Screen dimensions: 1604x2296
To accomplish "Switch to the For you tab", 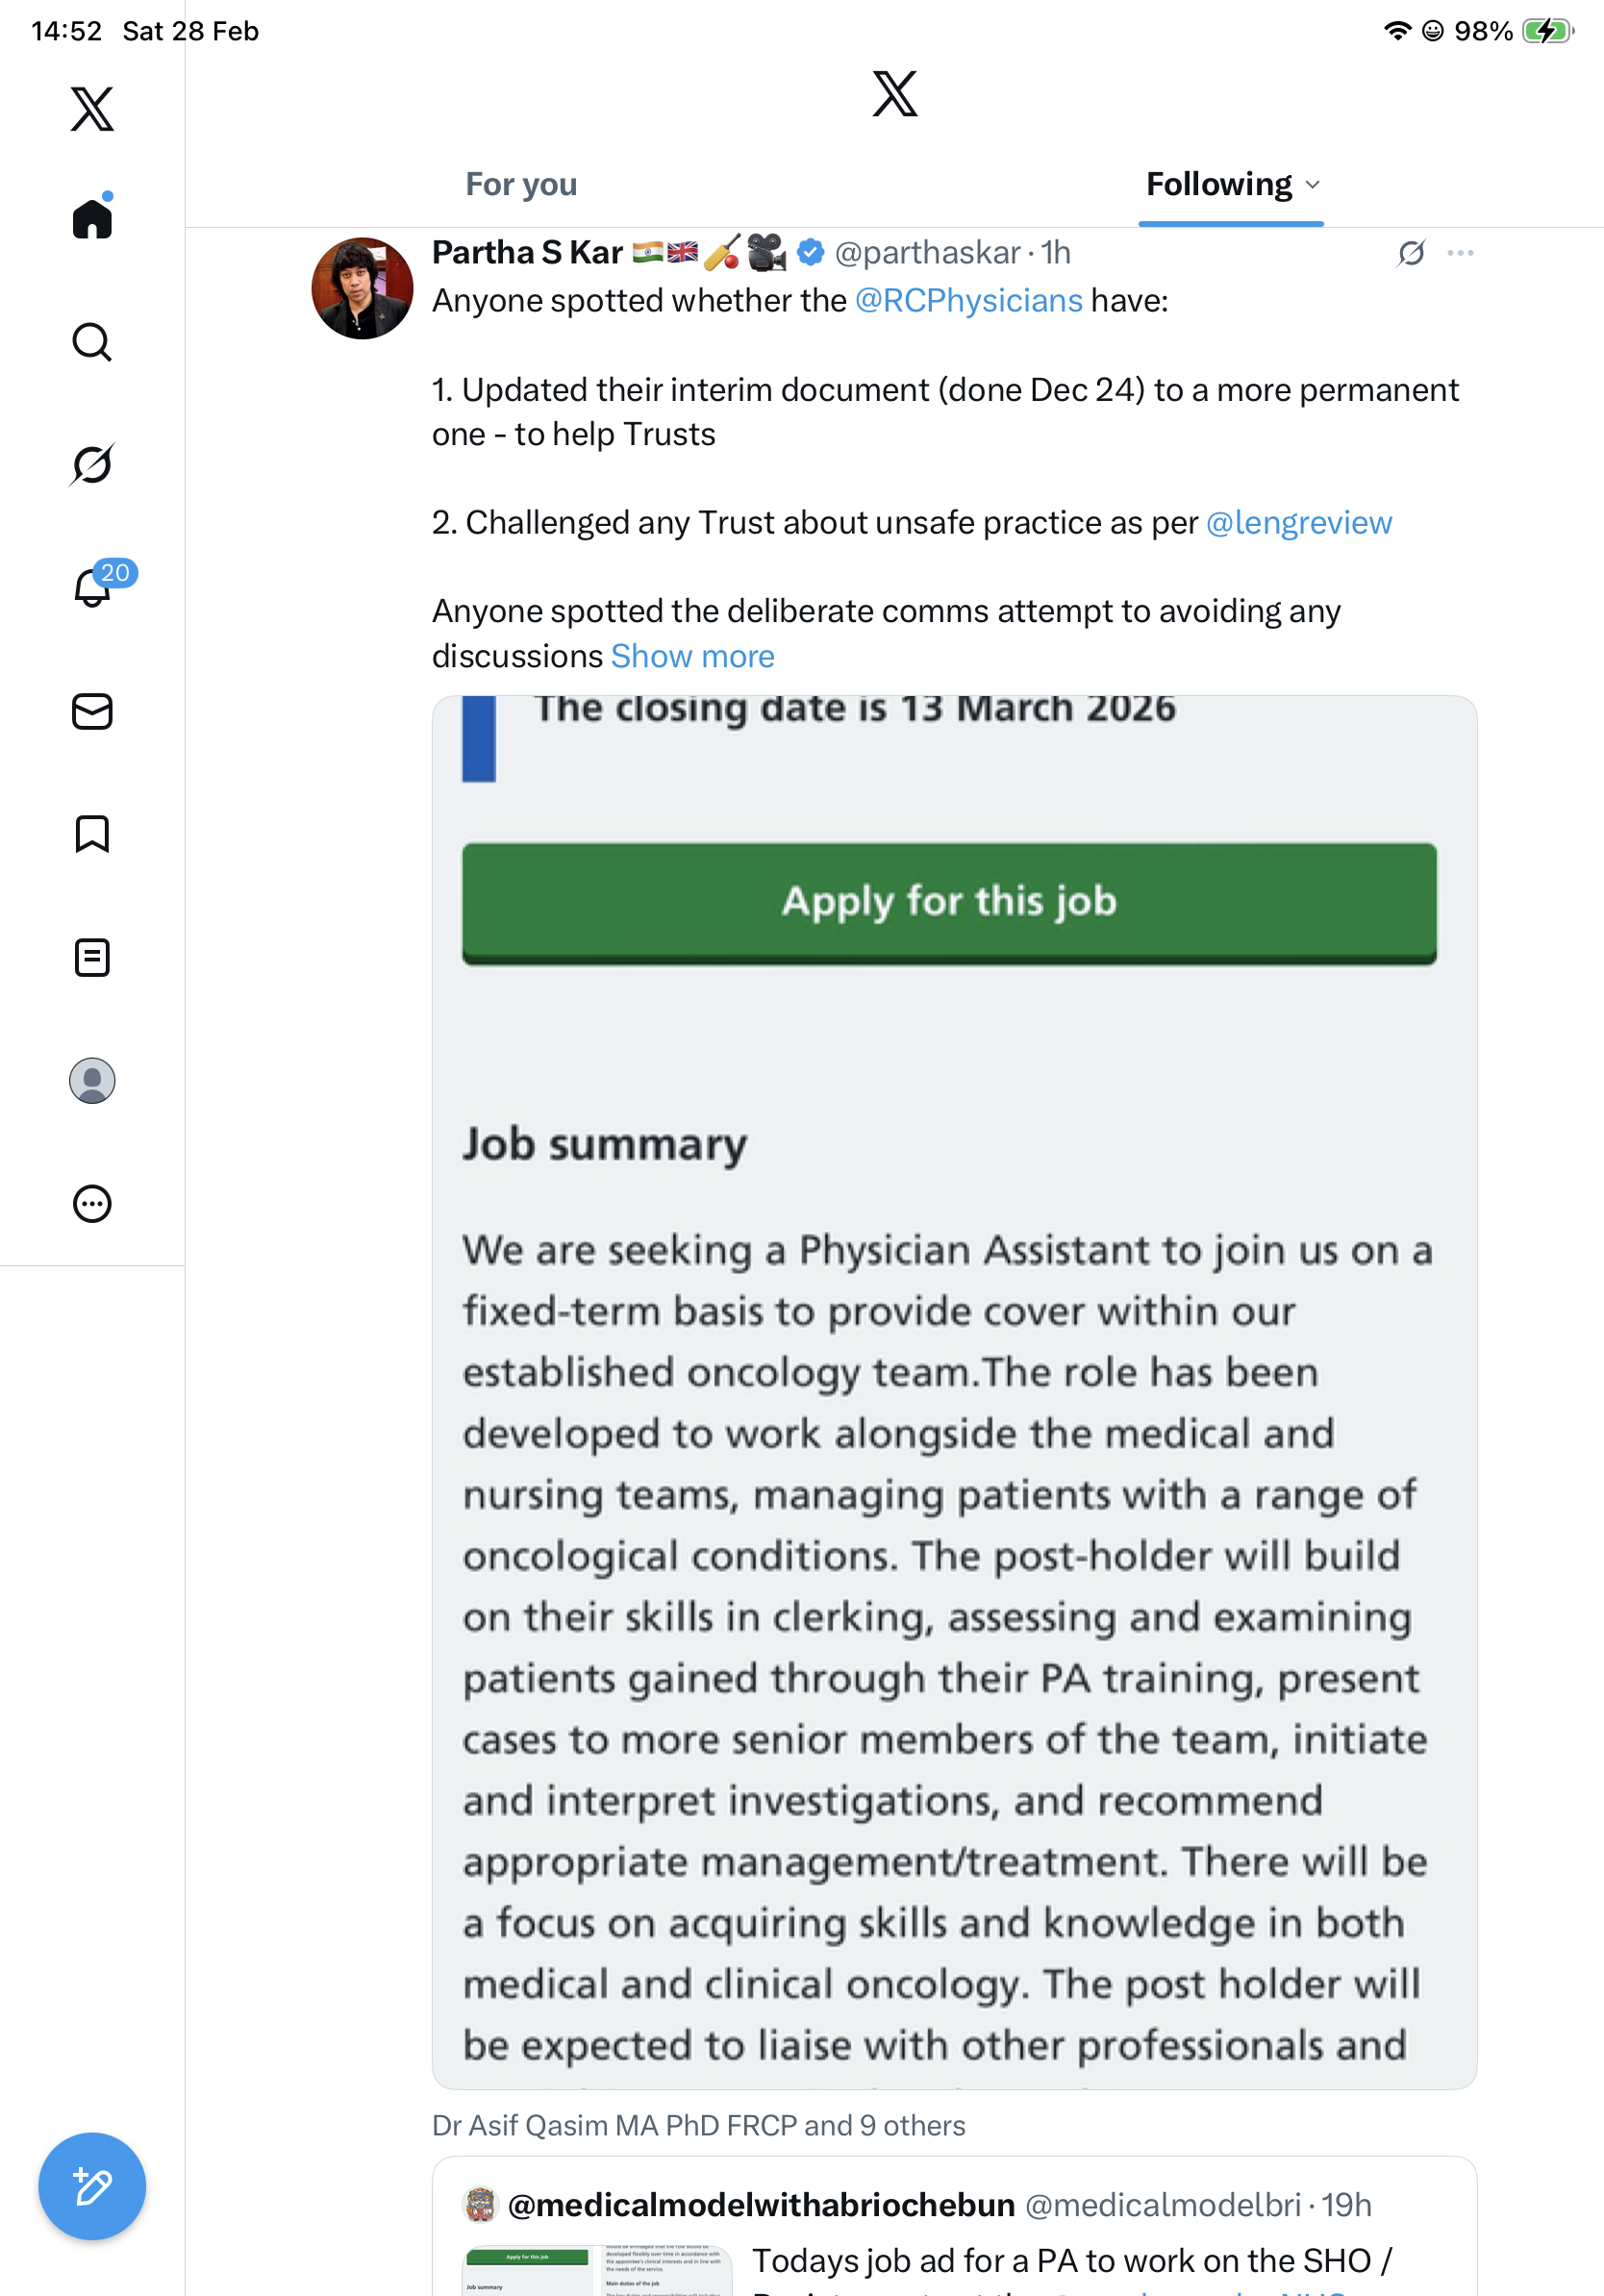I will tap(521, 185).
